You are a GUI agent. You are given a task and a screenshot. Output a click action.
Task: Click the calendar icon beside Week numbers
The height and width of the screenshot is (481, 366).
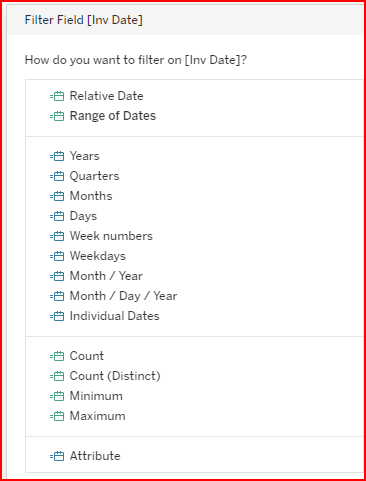coord(57,236)
